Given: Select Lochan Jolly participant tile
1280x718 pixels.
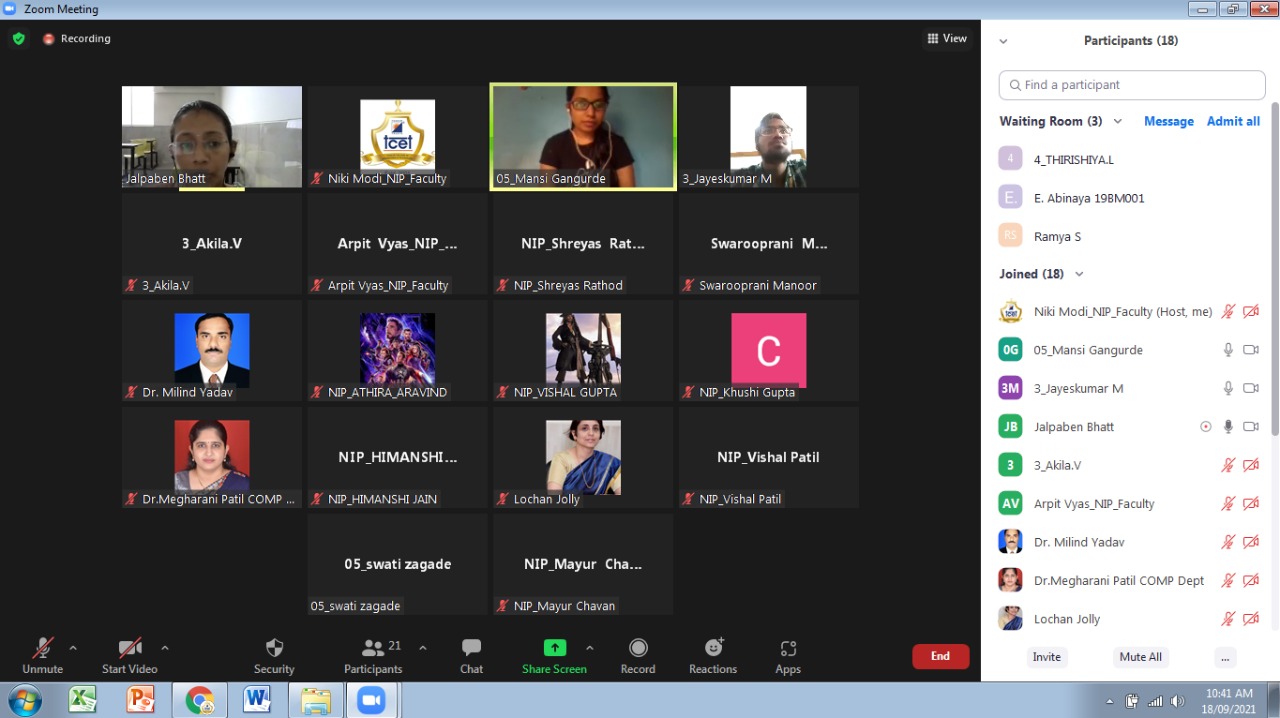Looking at the screenshot, I should (583, 458).
